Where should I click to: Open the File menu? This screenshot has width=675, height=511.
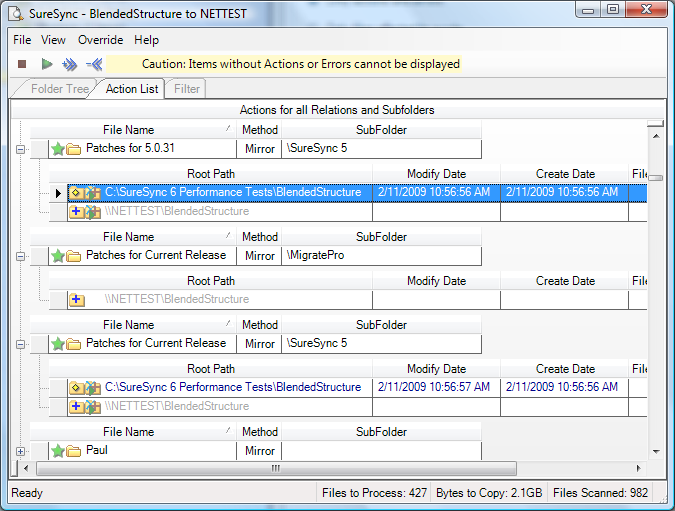point(22,40)
